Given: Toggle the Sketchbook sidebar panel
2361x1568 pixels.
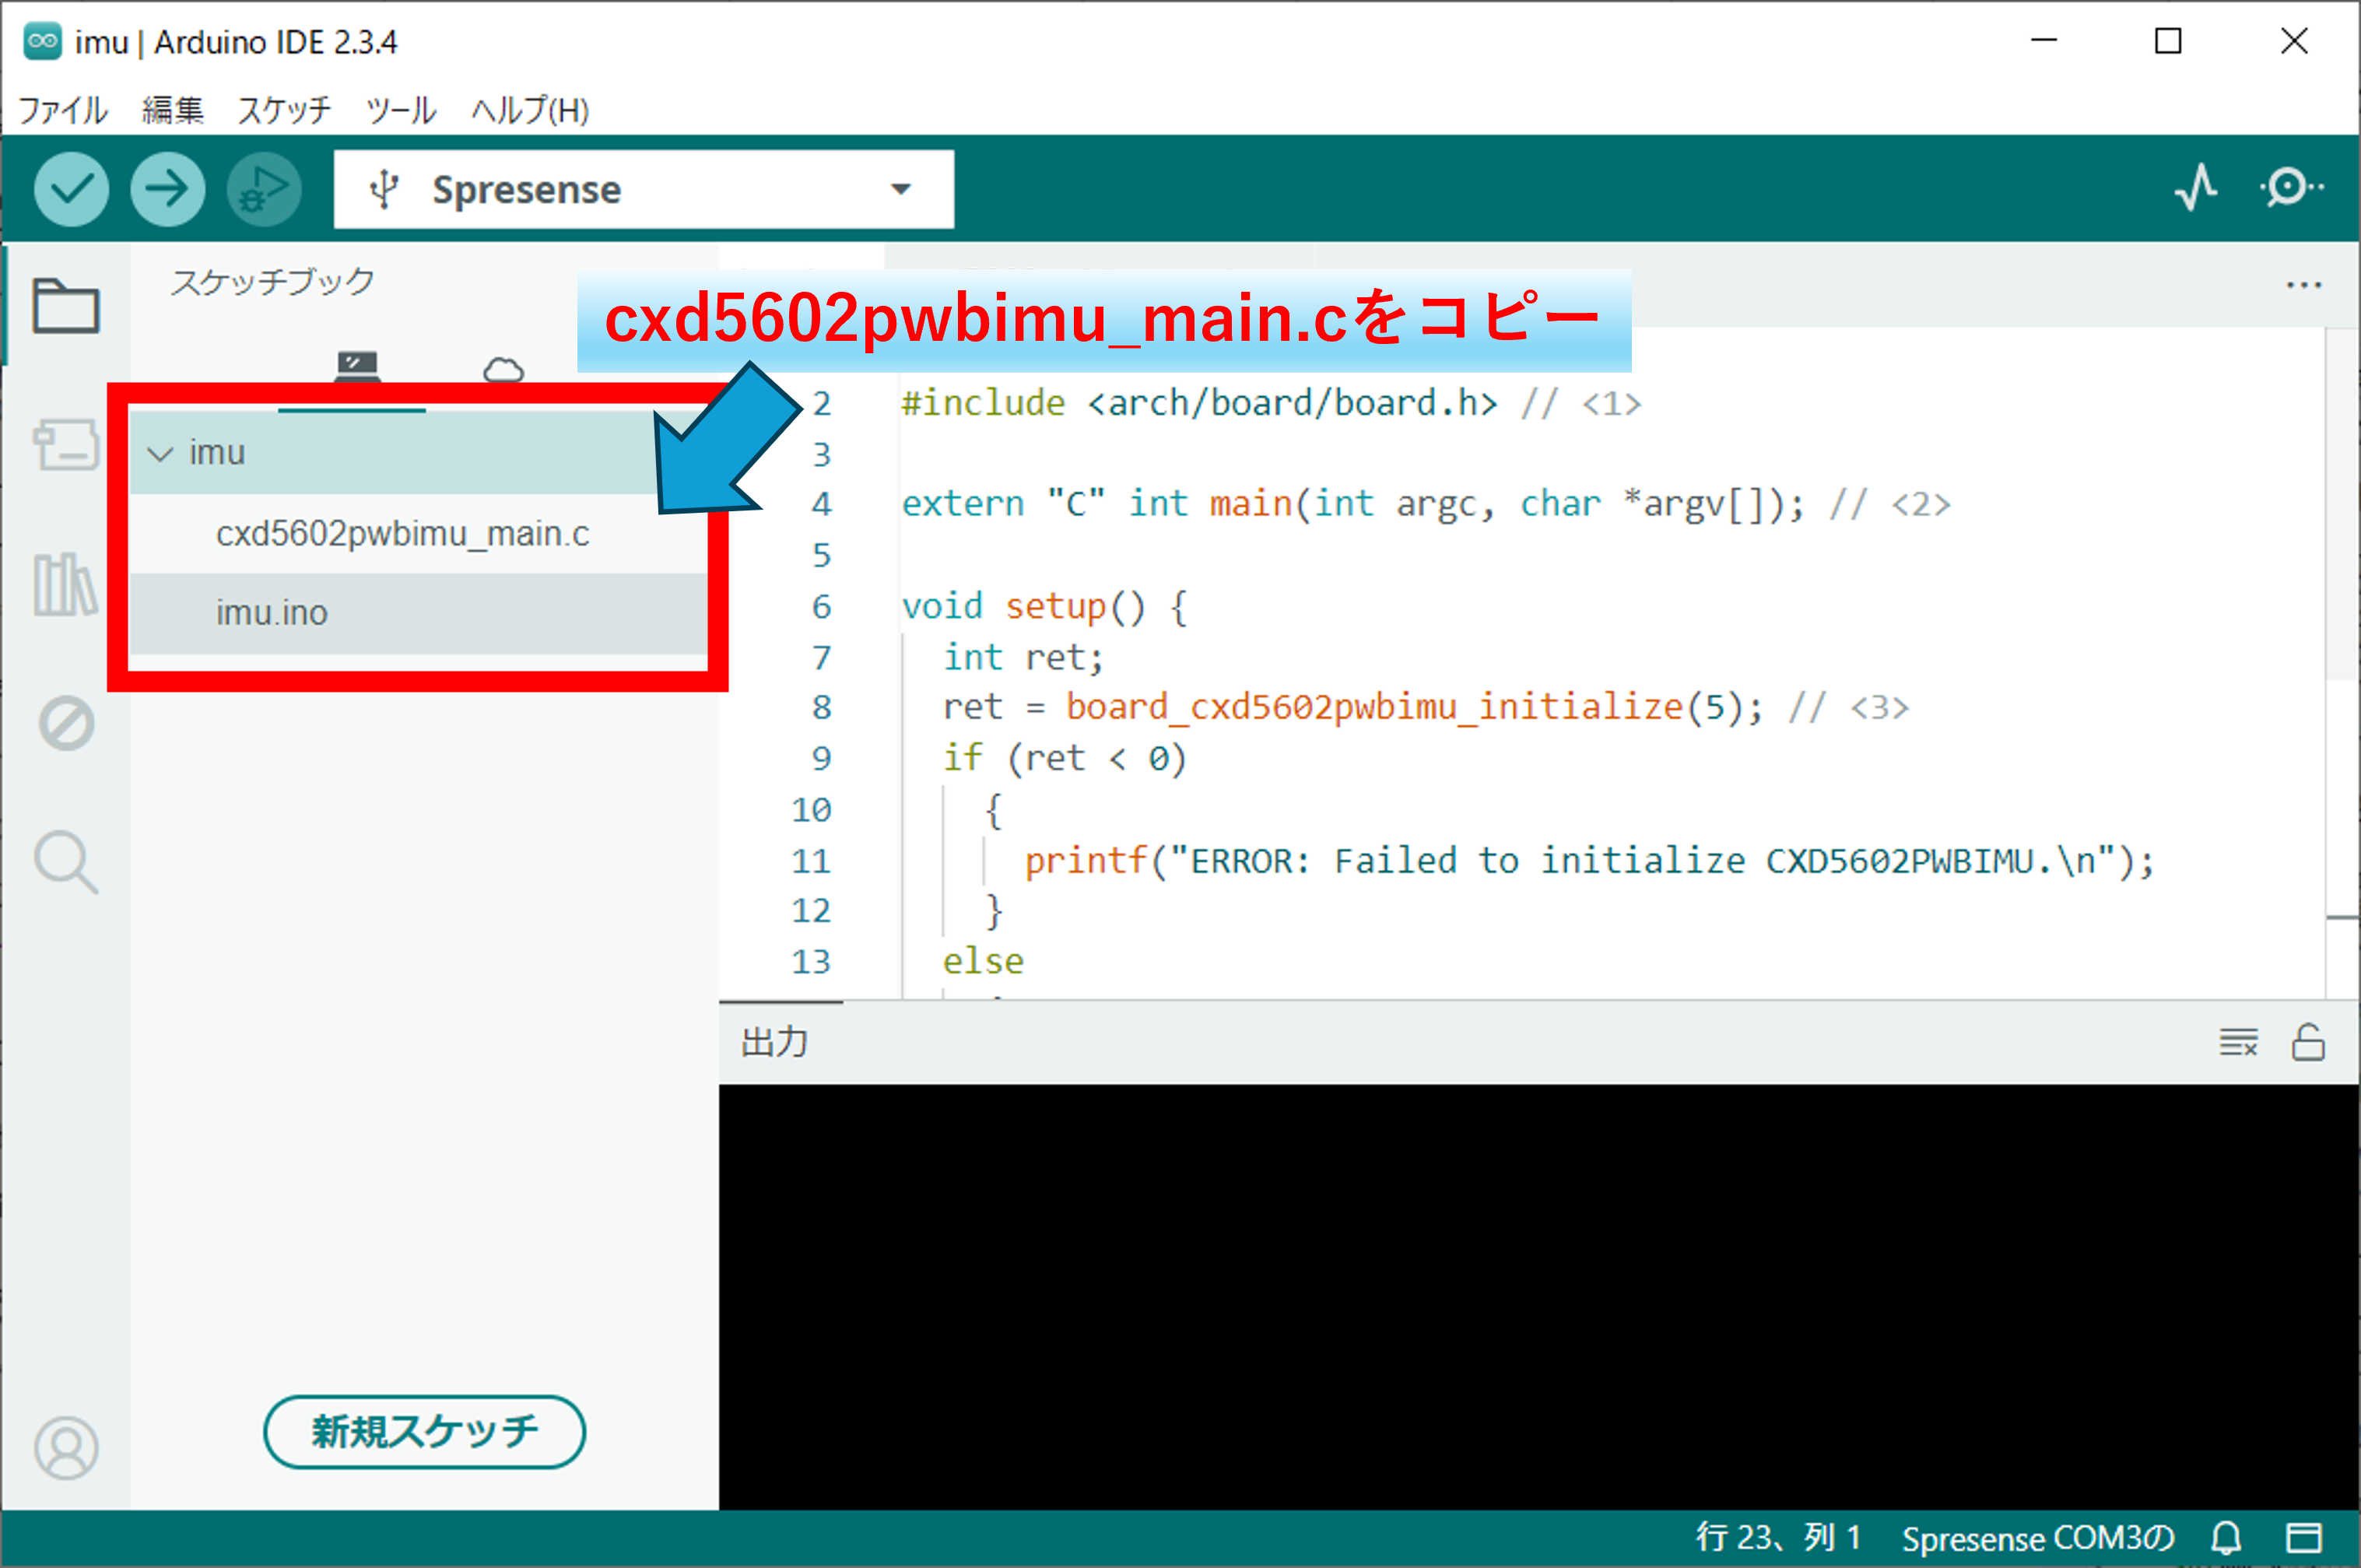Looking at the screenshot, I should tap(65, 307).
